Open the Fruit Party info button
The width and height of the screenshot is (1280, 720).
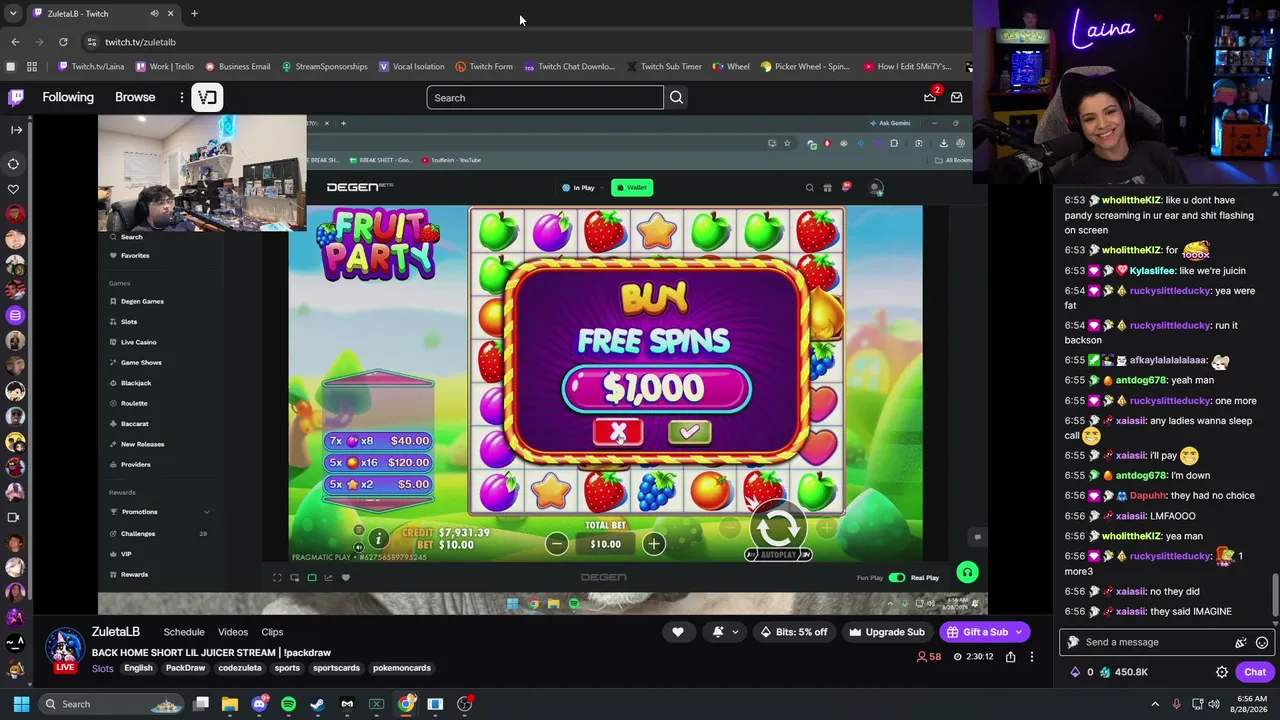(x=378, y=539)
